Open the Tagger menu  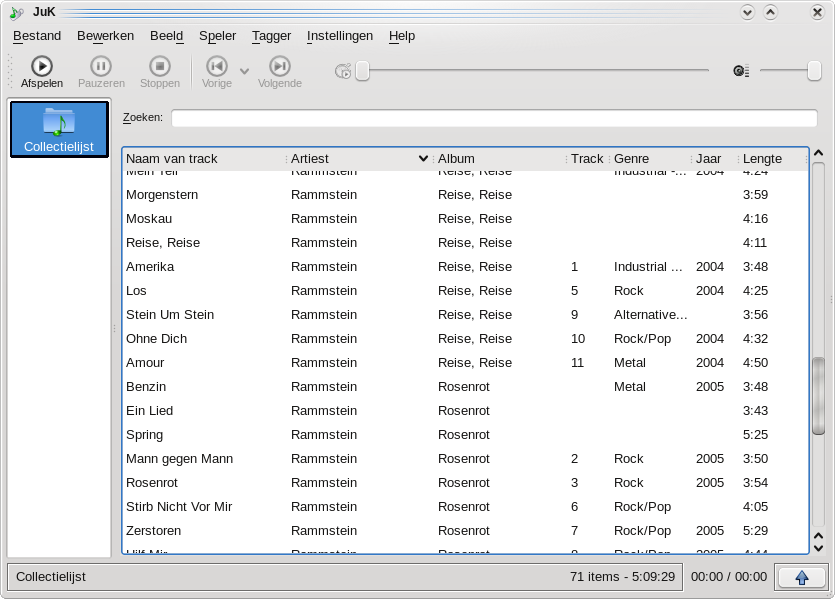click(271, 36)
